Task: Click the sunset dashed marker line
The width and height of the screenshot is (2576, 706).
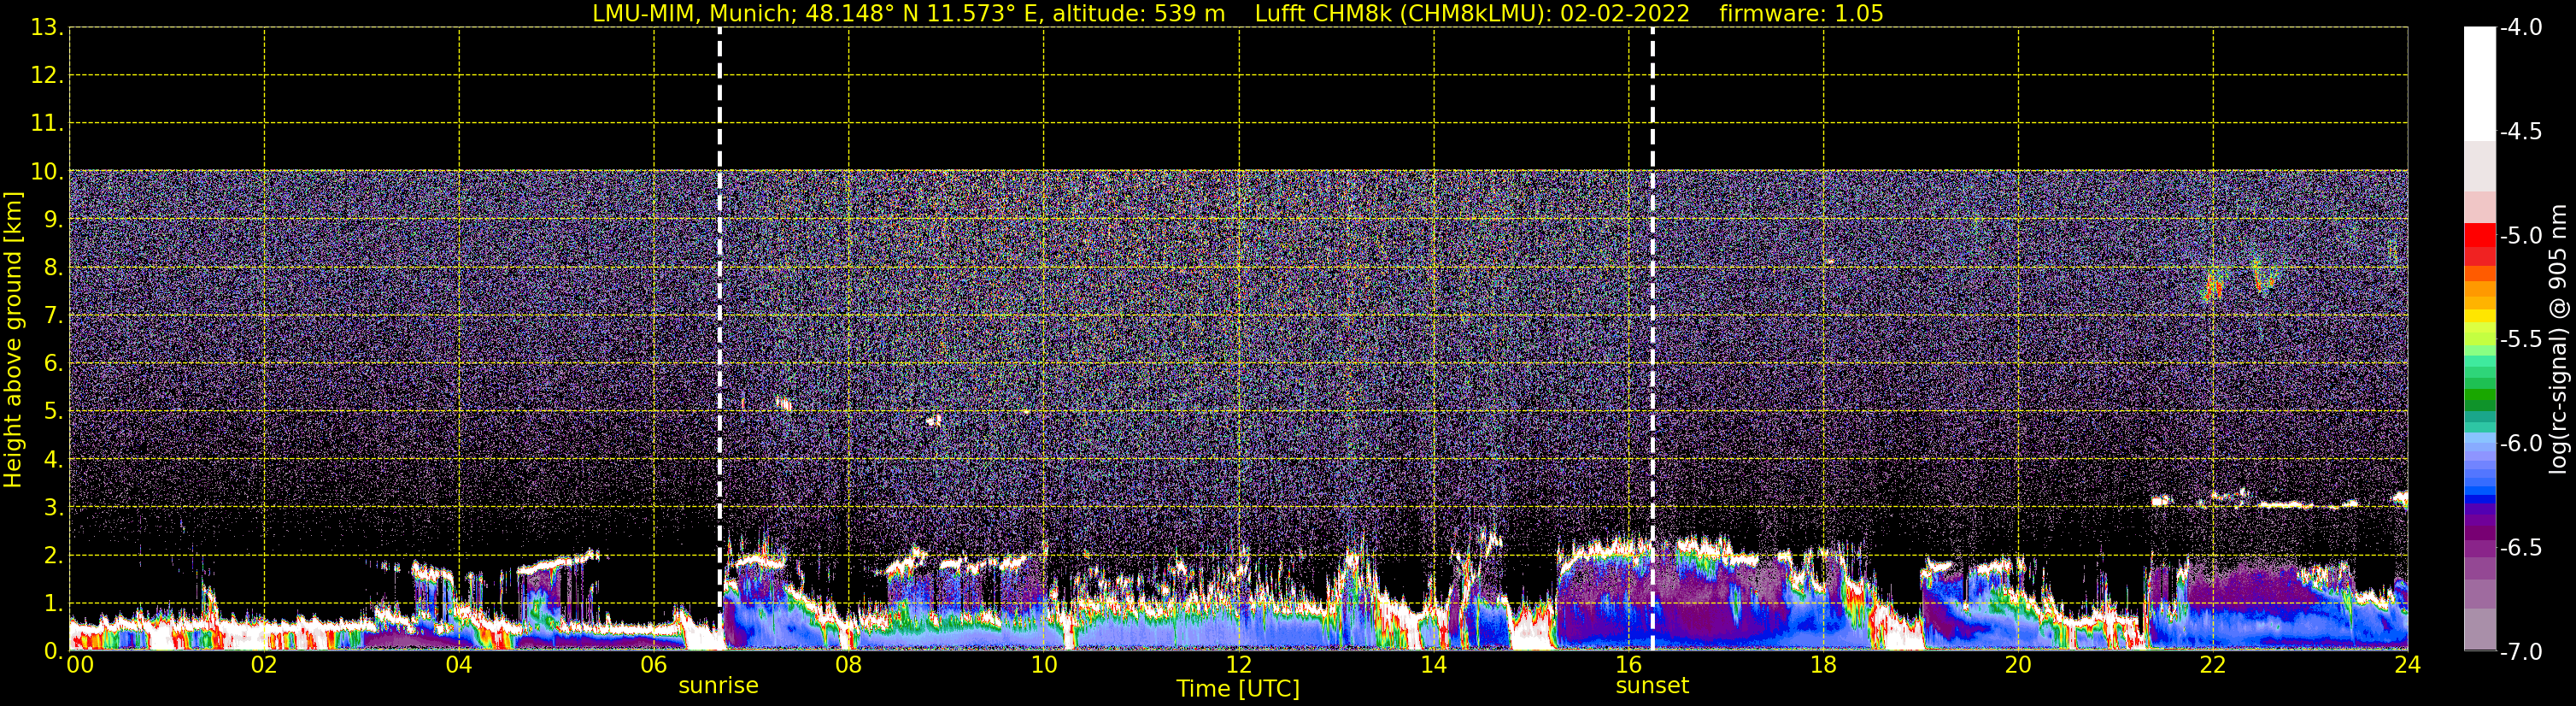Action: tap(1652, 339)
